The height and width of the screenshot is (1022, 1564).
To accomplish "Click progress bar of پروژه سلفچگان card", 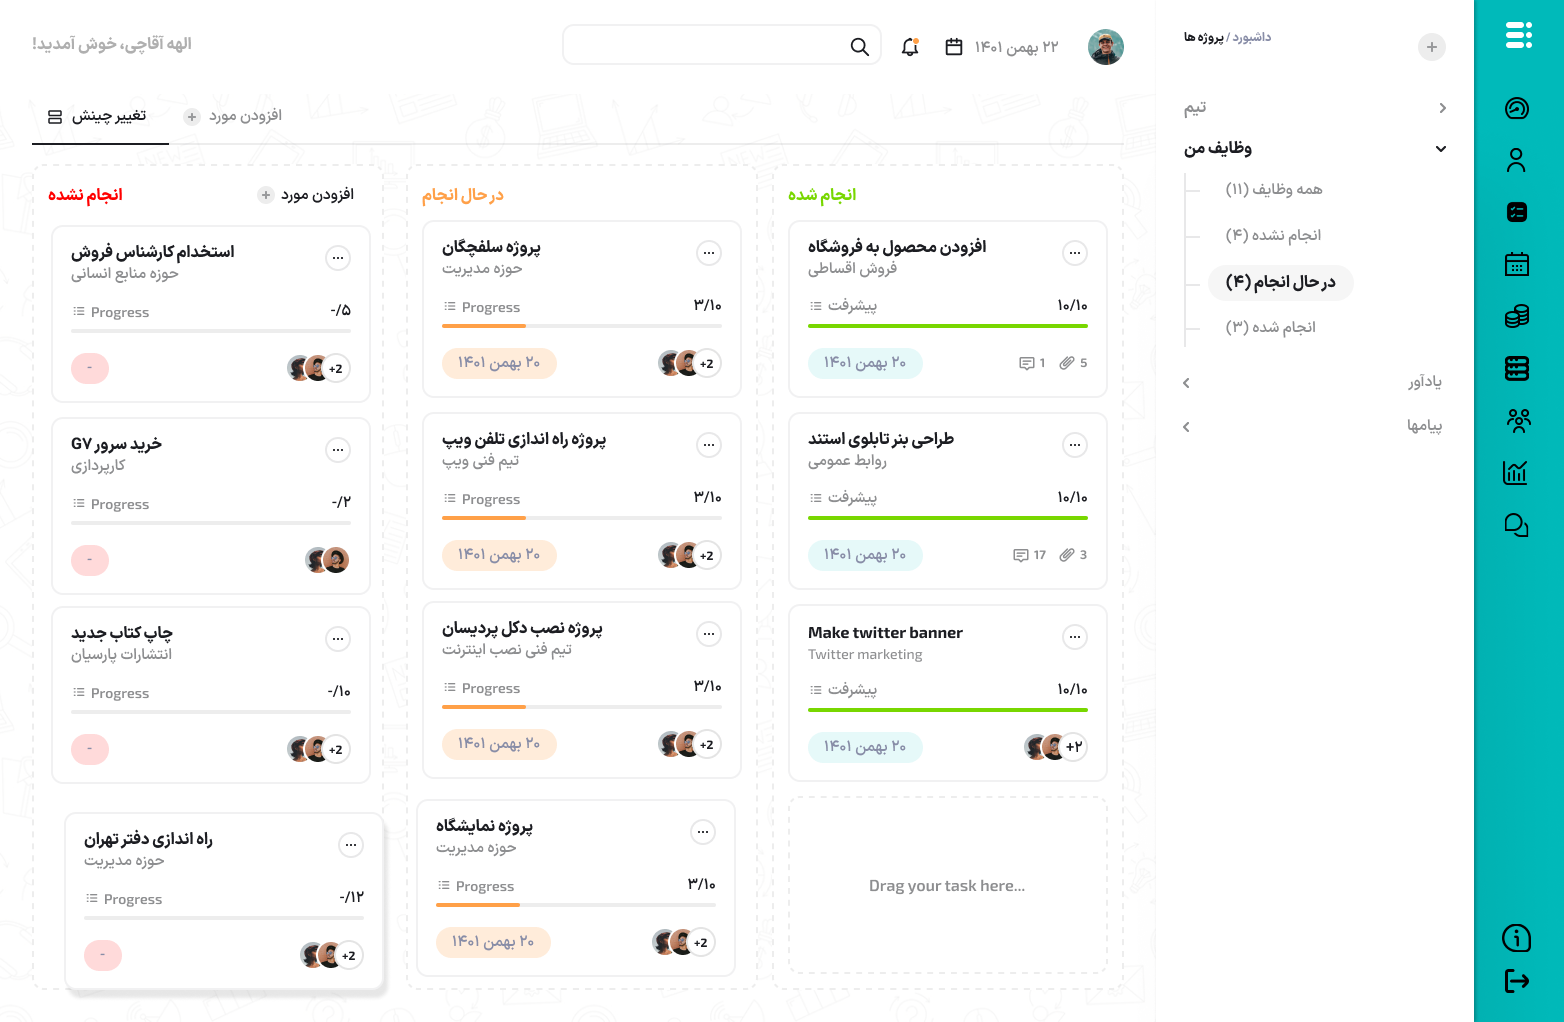I will pyautogui.click(x=582, y=326).
